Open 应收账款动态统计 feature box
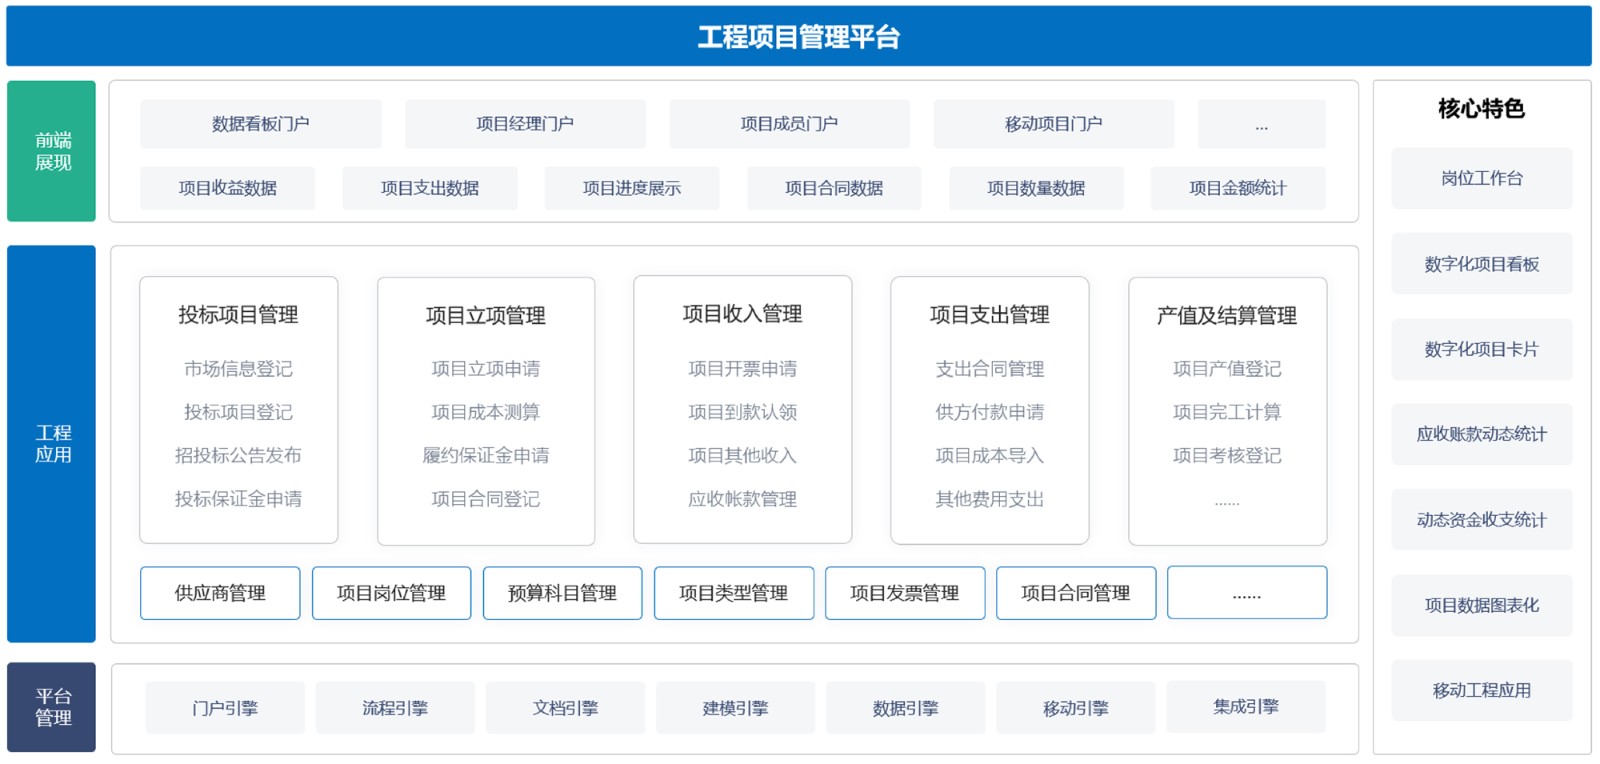The image size is (1600, 764). pyautogui.click(x=1481, y=434)
